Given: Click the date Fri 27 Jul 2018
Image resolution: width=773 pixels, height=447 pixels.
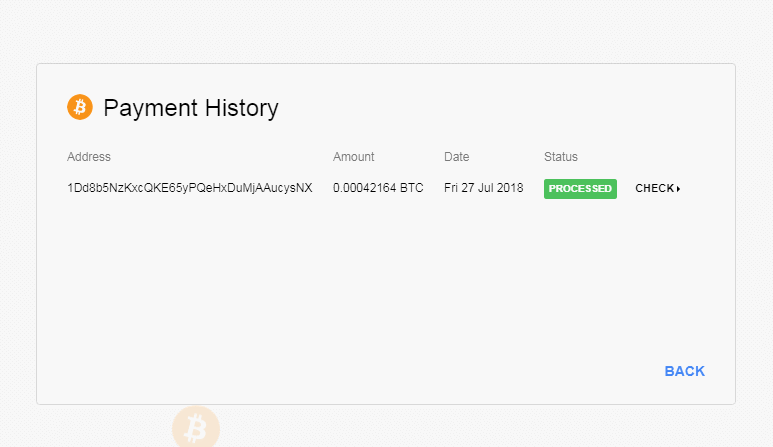Looking at the screenshot, I should (x=485, y=189).
